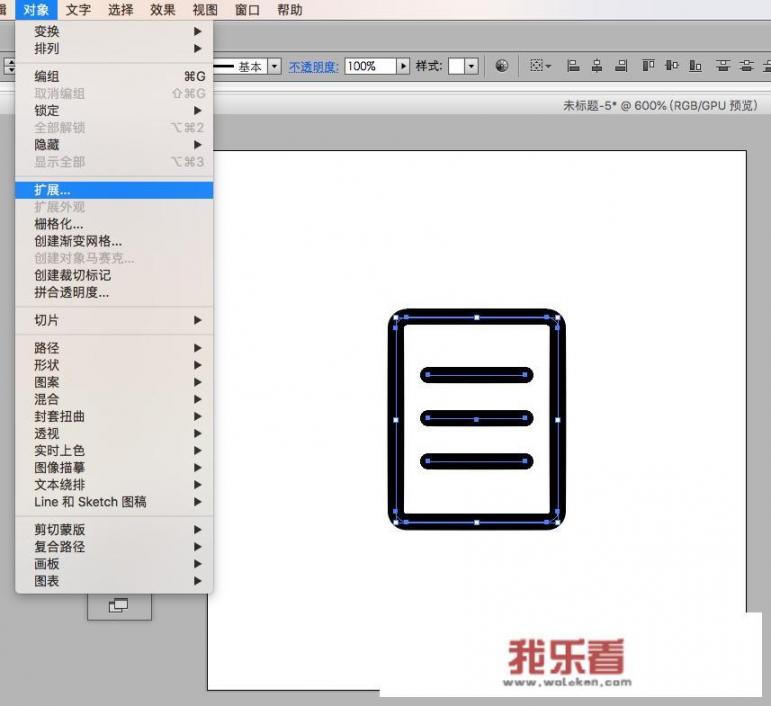Click the right-middle anchor of the rounded rectangle
This screenshot has height=706, width=771.
[x=558, y=420]
